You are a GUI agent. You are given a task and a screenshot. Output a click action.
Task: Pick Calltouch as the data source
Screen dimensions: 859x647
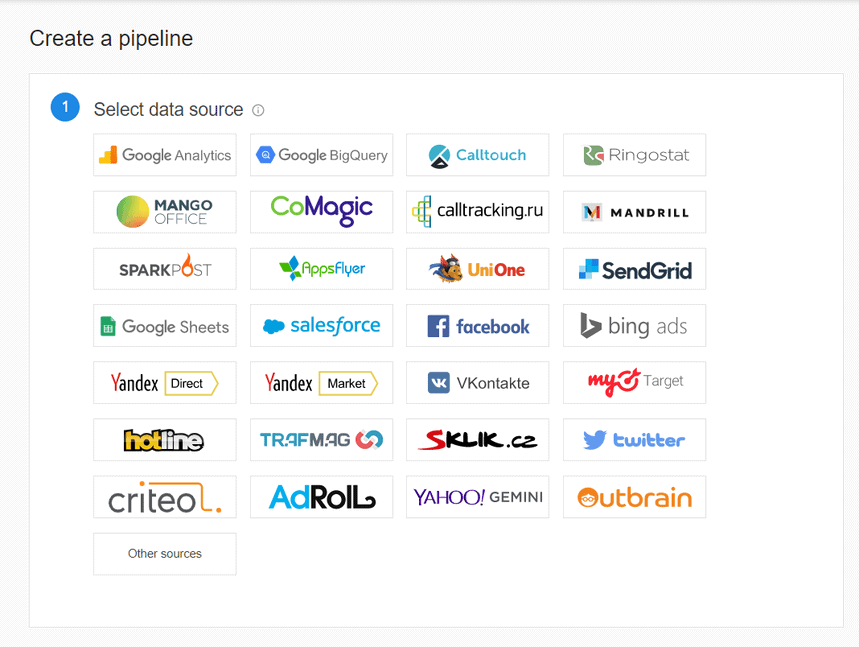coord(477,155)
